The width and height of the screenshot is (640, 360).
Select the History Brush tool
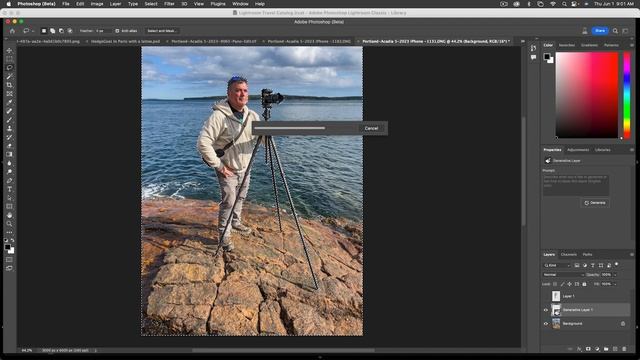click(x=9, y=137)
